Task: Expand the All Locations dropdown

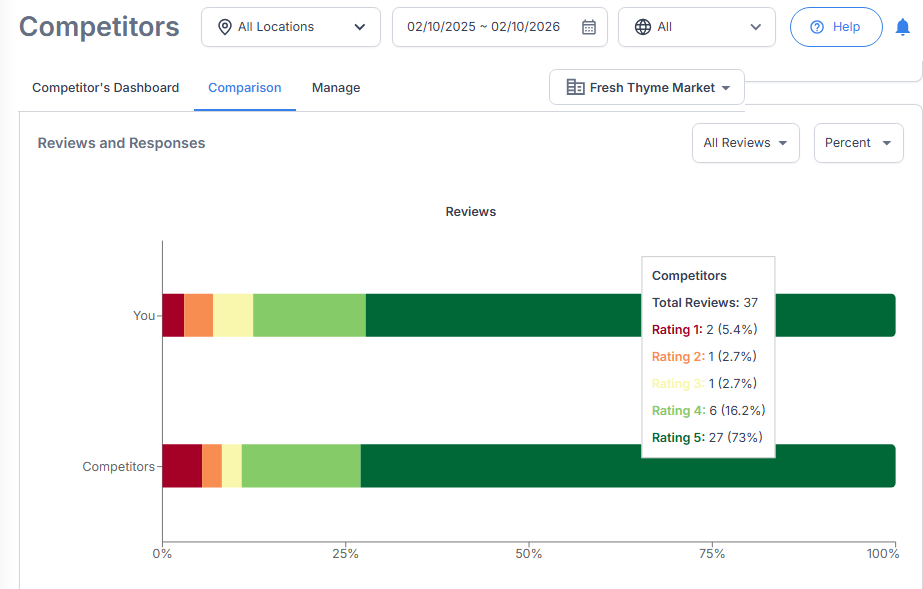Action: [x=291, y=27]
